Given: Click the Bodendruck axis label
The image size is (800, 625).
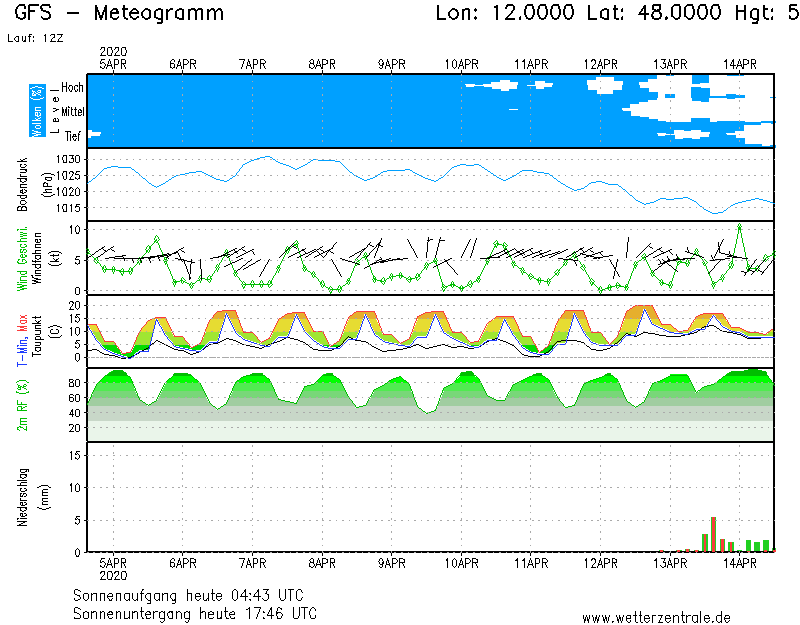Looking at the screenshot, I should click(x=21, y=184).
